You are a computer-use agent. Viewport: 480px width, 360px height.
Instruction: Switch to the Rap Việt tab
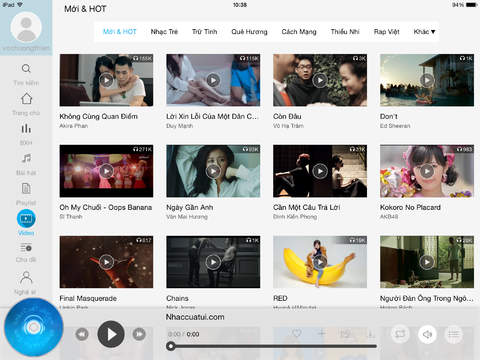[x=386, y=32]
